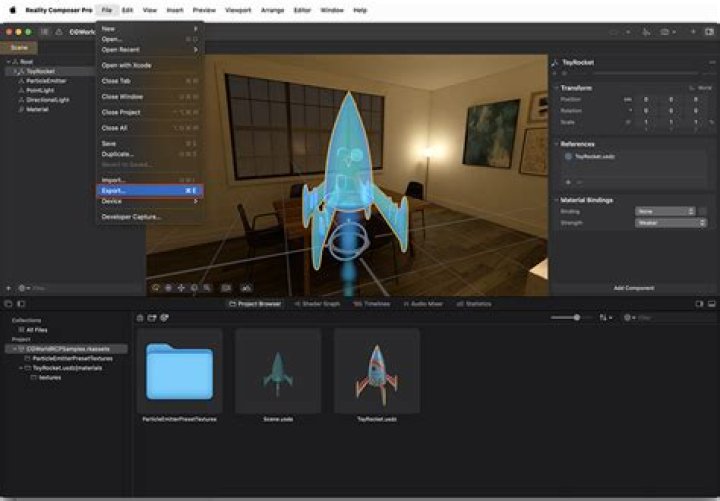
Task: Open the Apple menu
Action: coord(13,10)
